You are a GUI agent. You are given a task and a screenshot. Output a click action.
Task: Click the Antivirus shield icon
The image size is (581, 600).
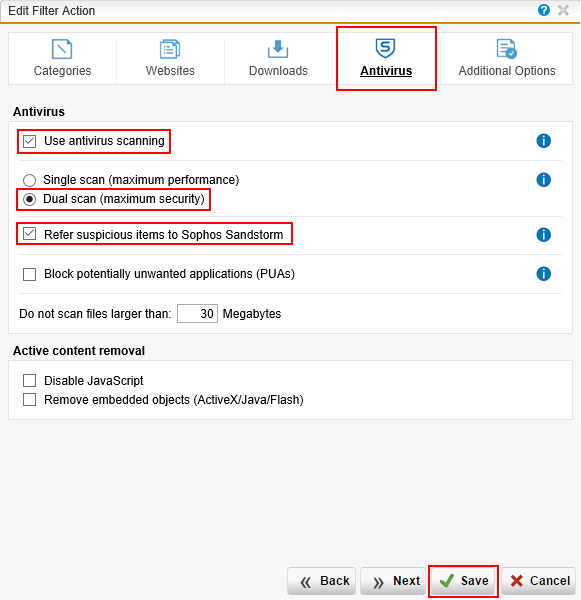point(385,48)
